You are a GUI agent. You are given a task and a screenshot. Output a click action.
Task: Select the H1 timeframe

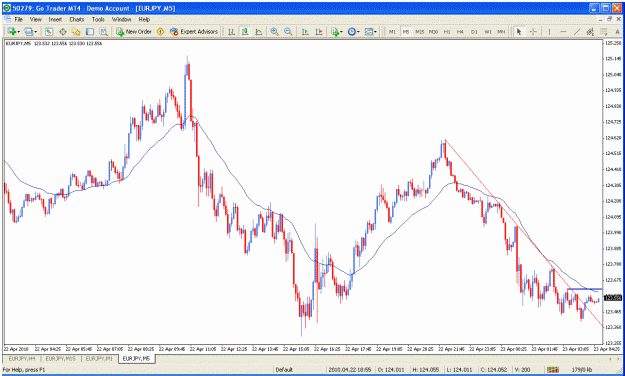pos(447,31)
